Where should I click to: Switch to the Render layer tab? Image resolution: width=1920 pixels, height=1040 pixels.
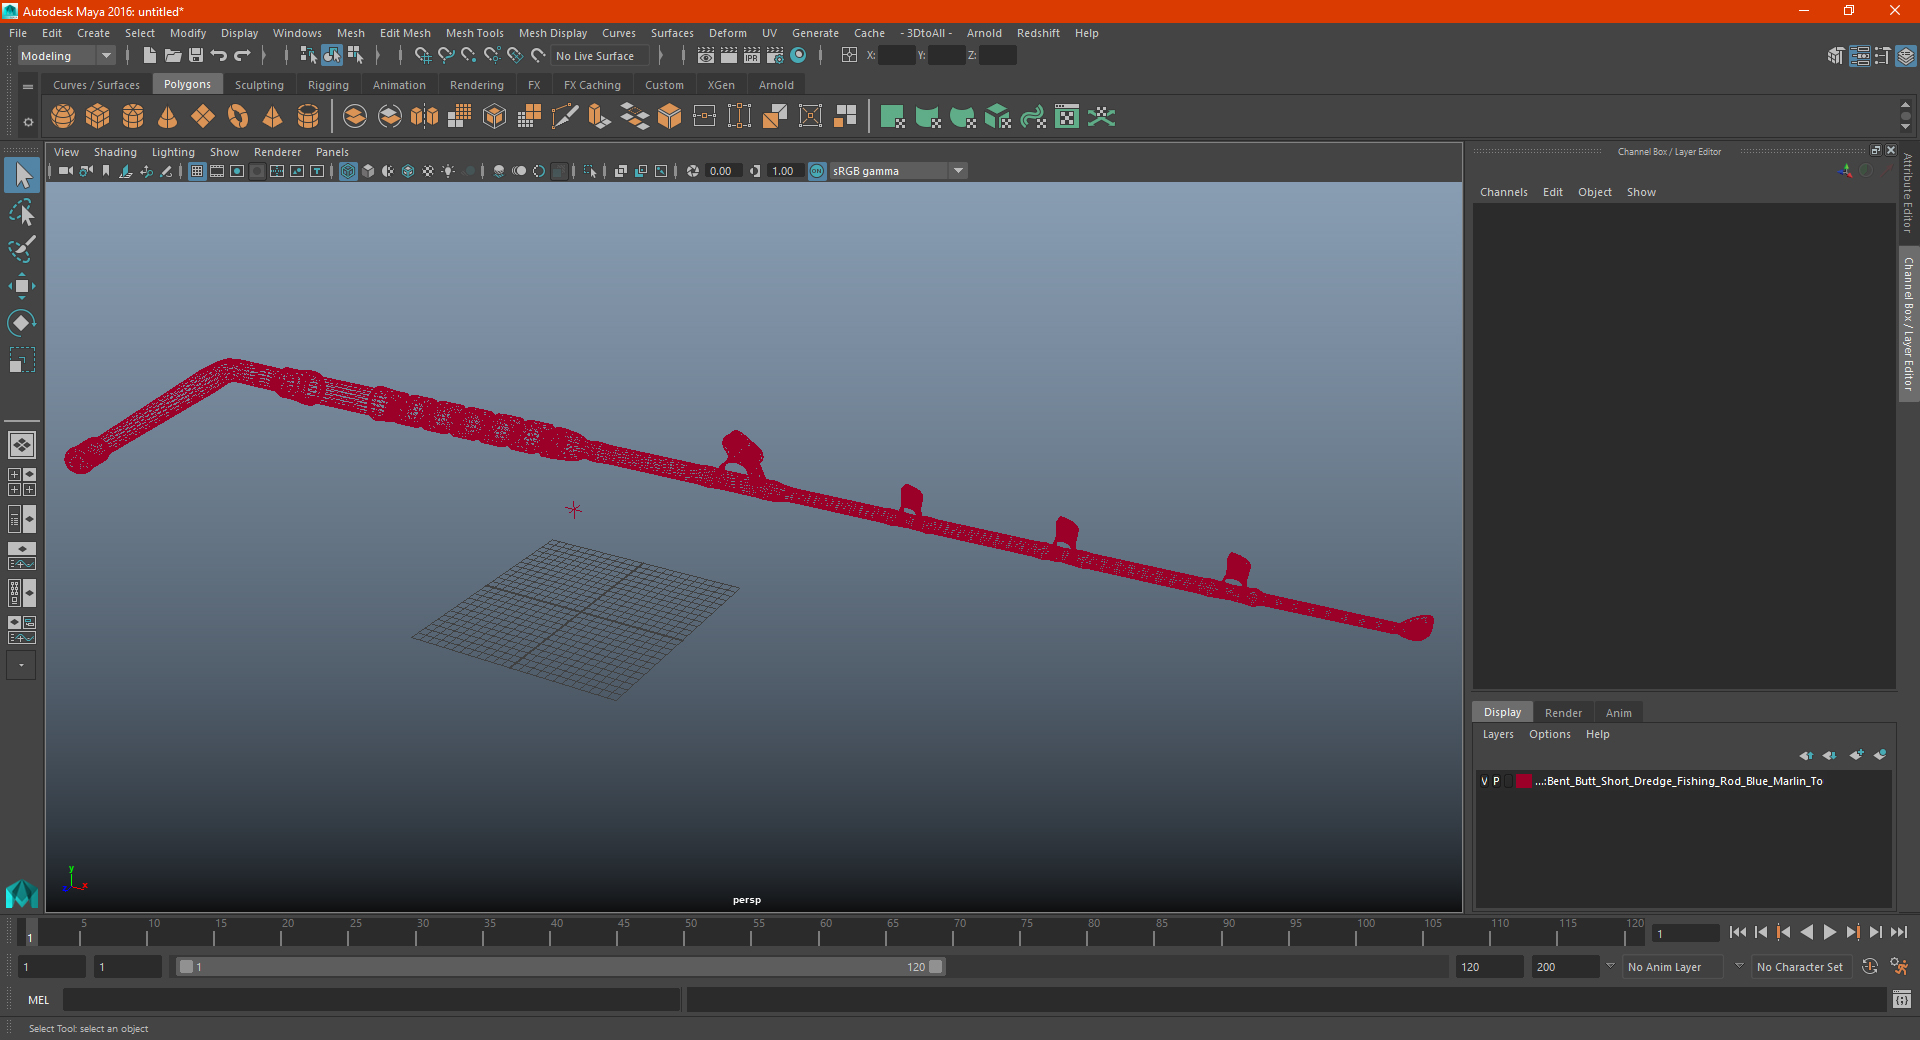pos(1563,713)
